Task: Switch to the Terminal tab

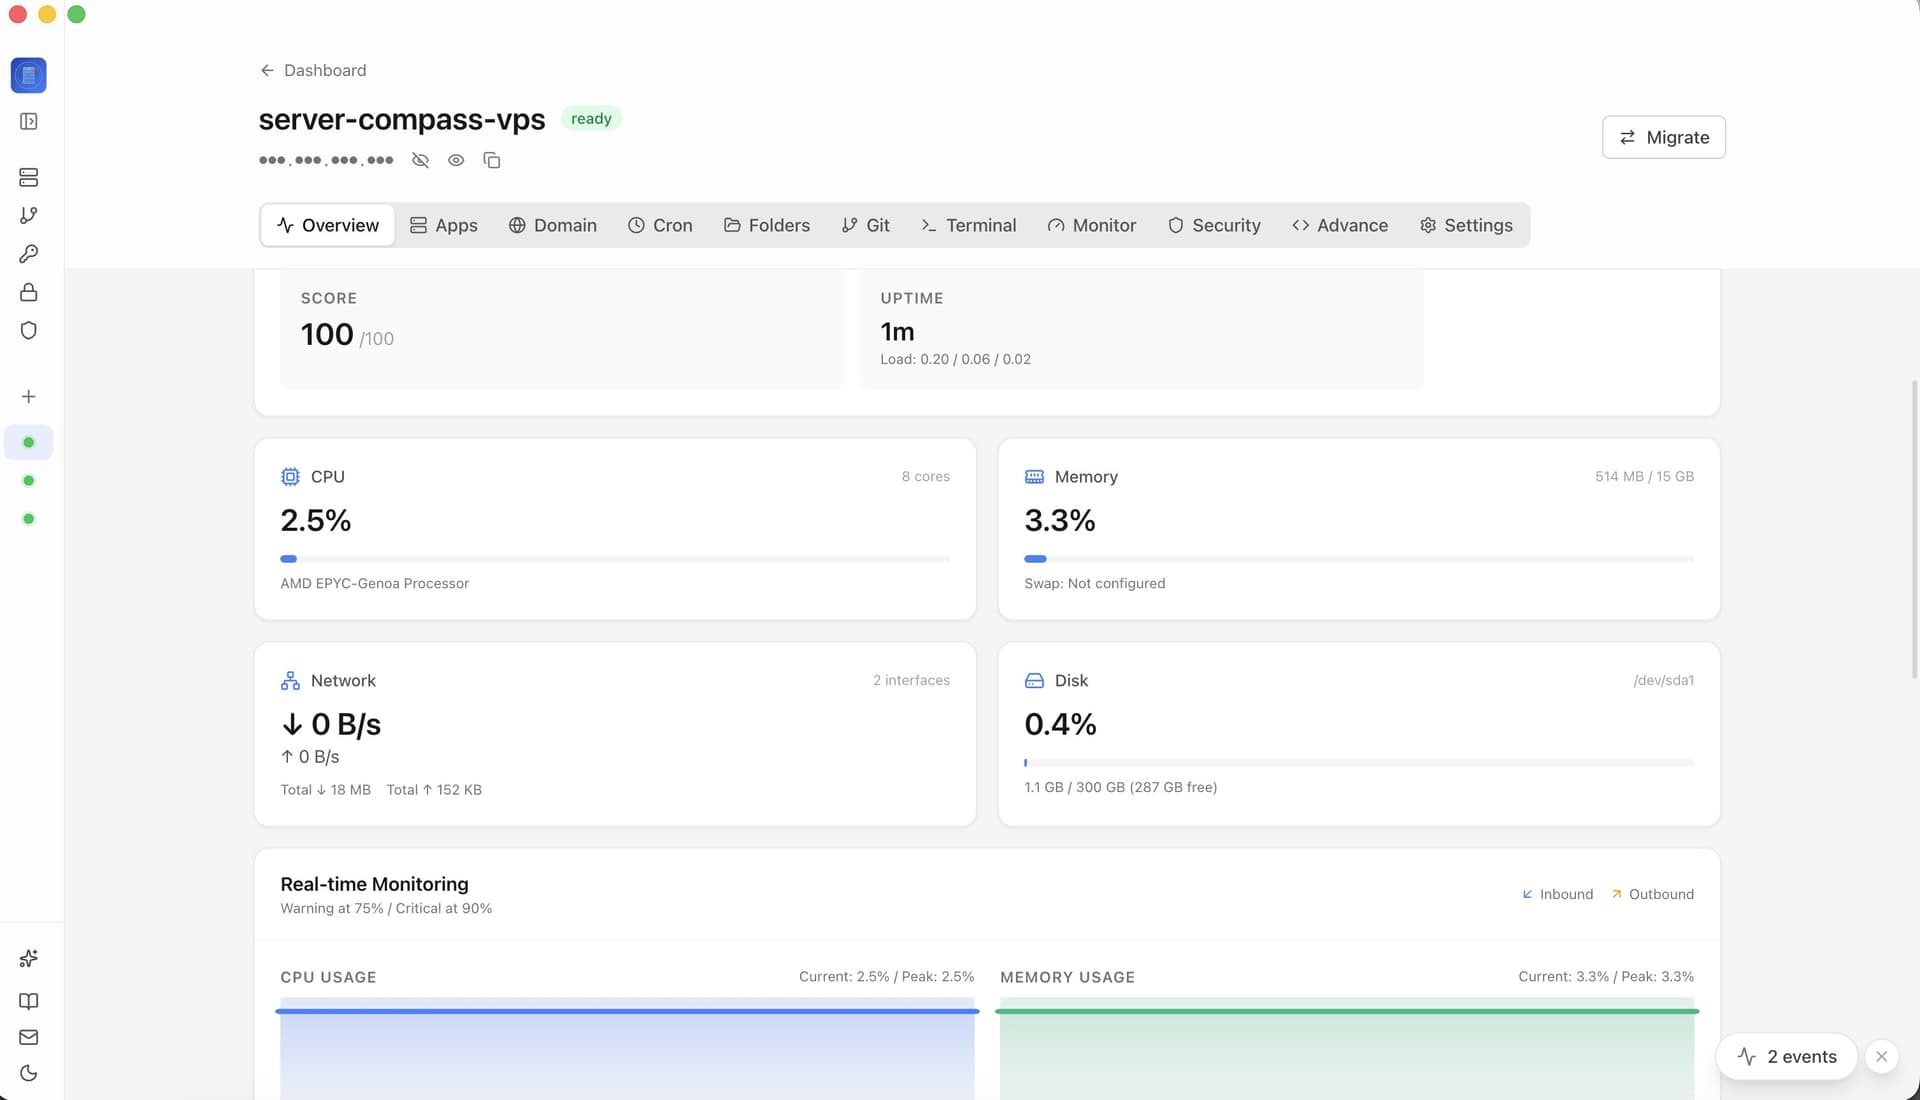Action: coord(968,225)
